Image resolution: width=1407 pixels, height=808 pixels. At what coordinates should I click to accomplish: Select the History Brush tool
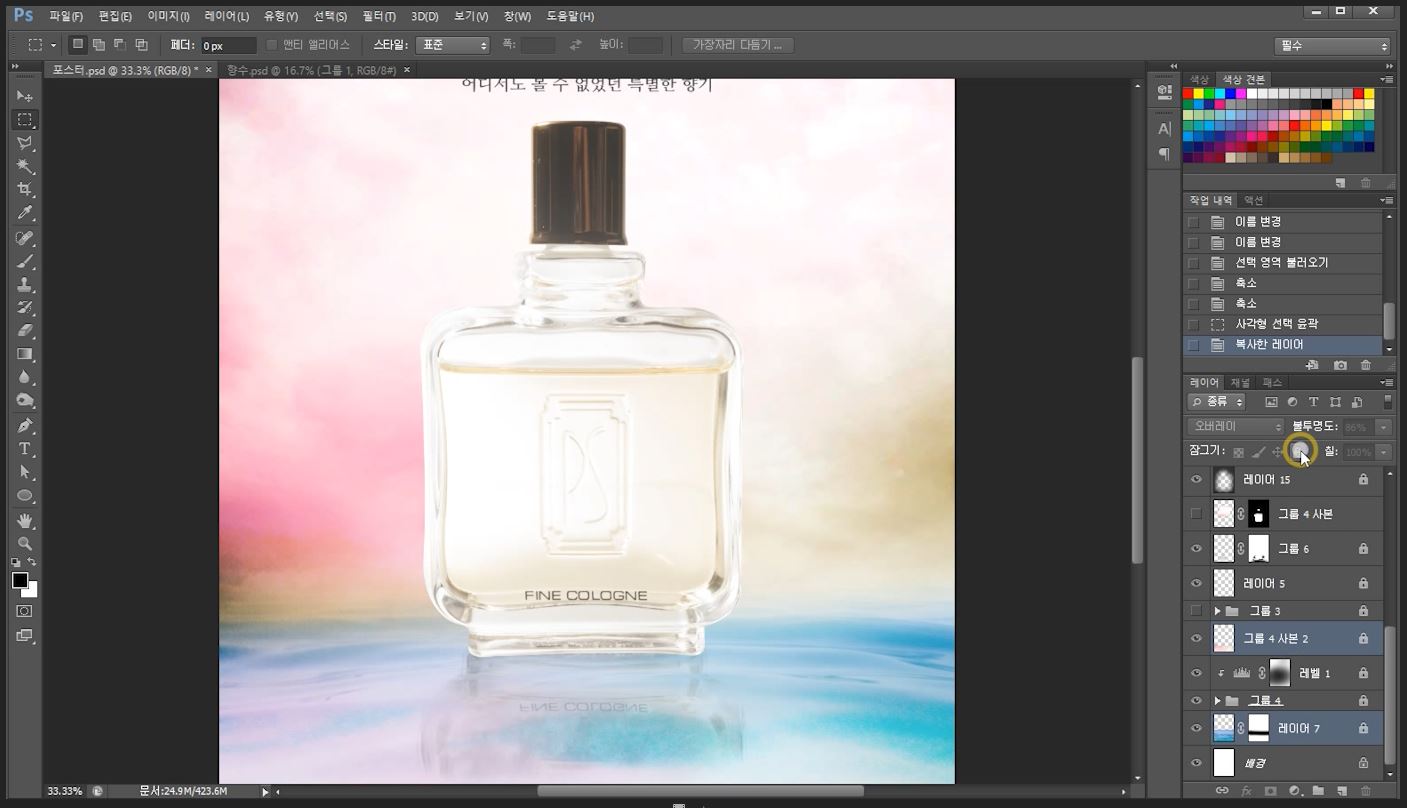tap(25, 308)
